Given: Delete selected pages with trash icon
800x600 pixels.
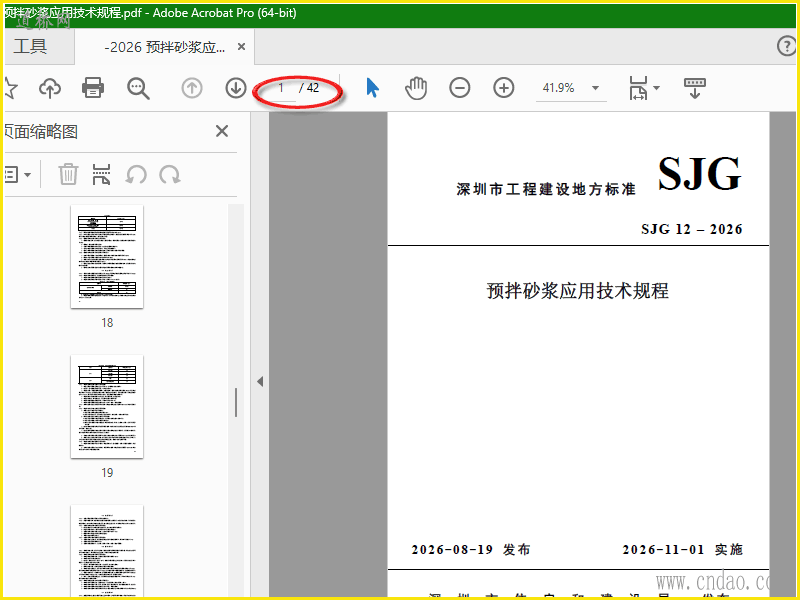Looking at the screenshot, I should [x=68, y=174].
